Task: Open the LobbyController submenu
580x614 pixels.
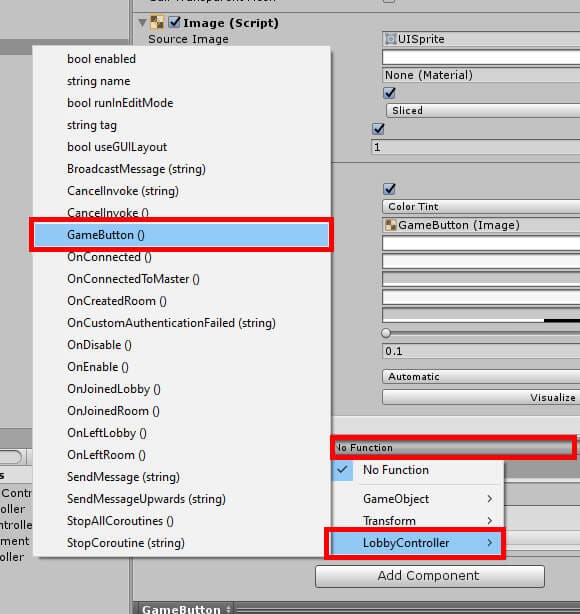Action: point(415,543)
